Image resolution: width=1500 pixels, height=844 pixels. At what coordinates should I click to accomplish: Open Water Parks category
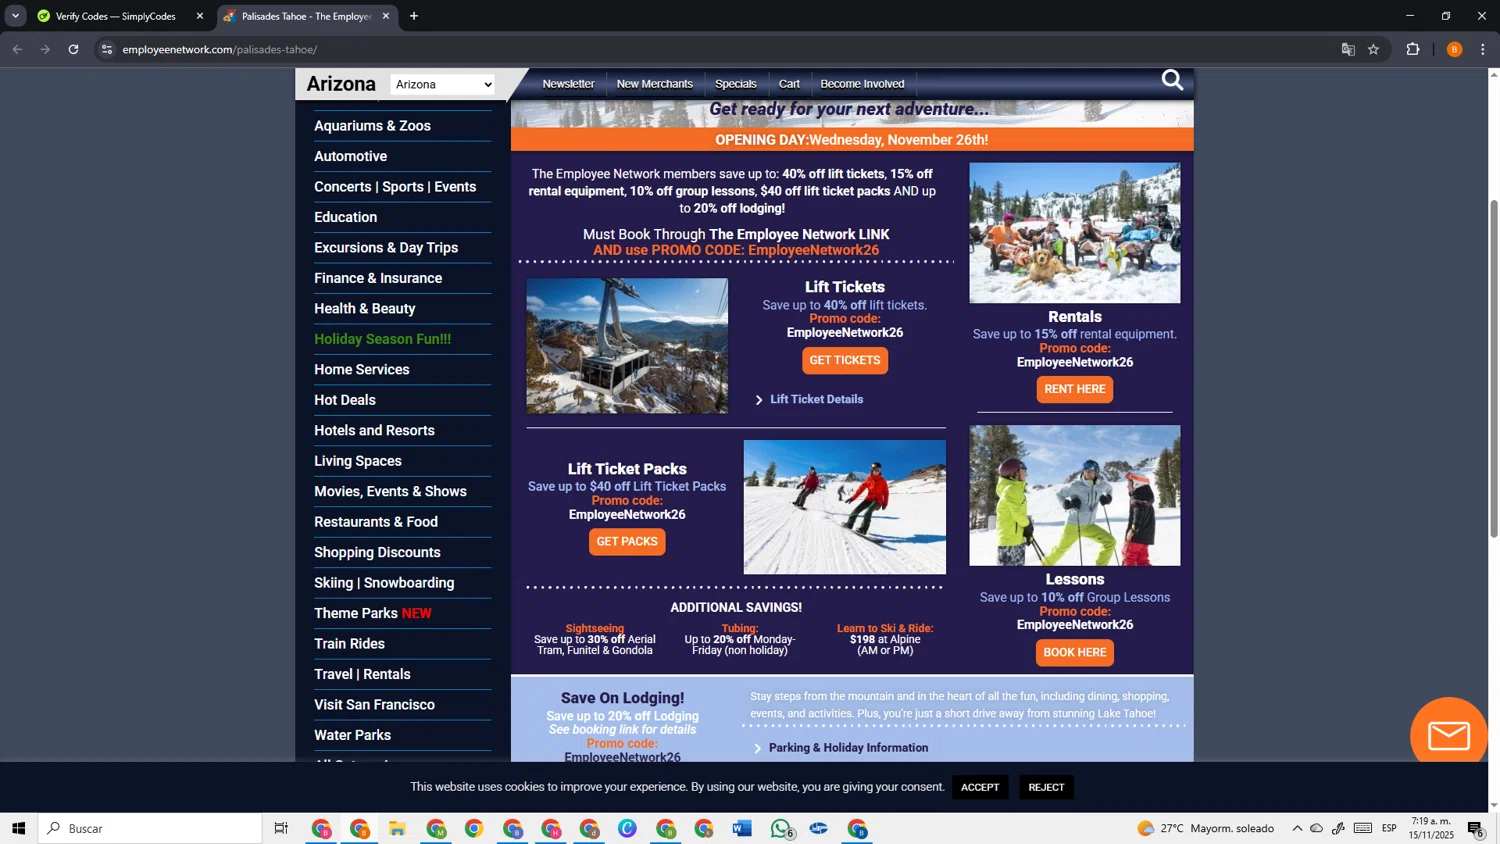coord(352,736)
